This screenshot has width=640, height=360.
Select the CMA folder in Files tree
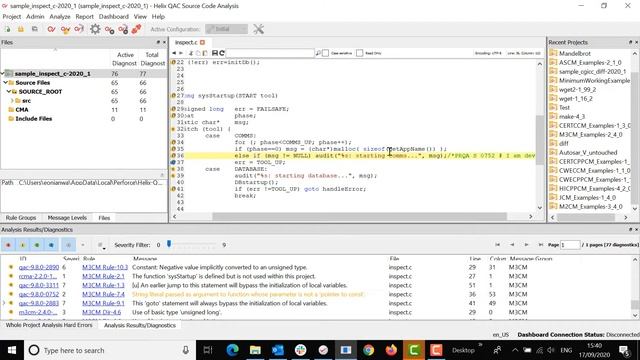[22, 109]
